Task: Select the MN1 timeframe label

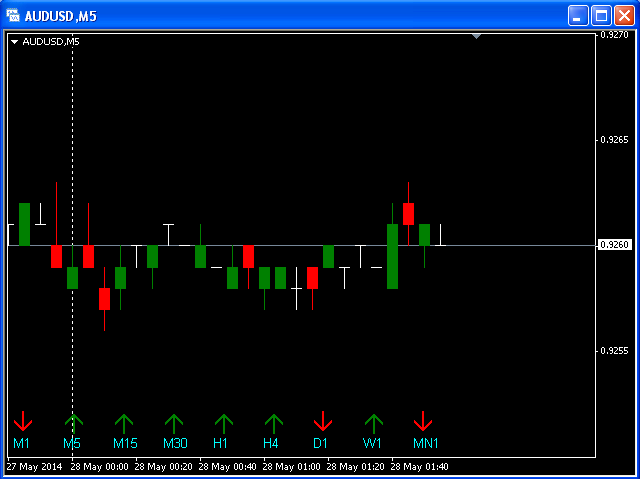Action: pyautogui.click(x=426, y=443)
